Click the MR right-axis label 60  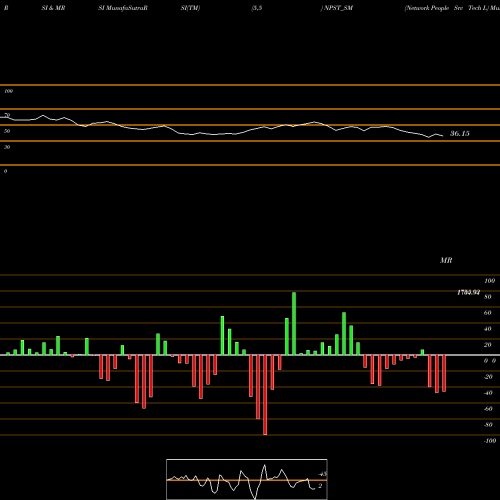[x=488, y=313]
